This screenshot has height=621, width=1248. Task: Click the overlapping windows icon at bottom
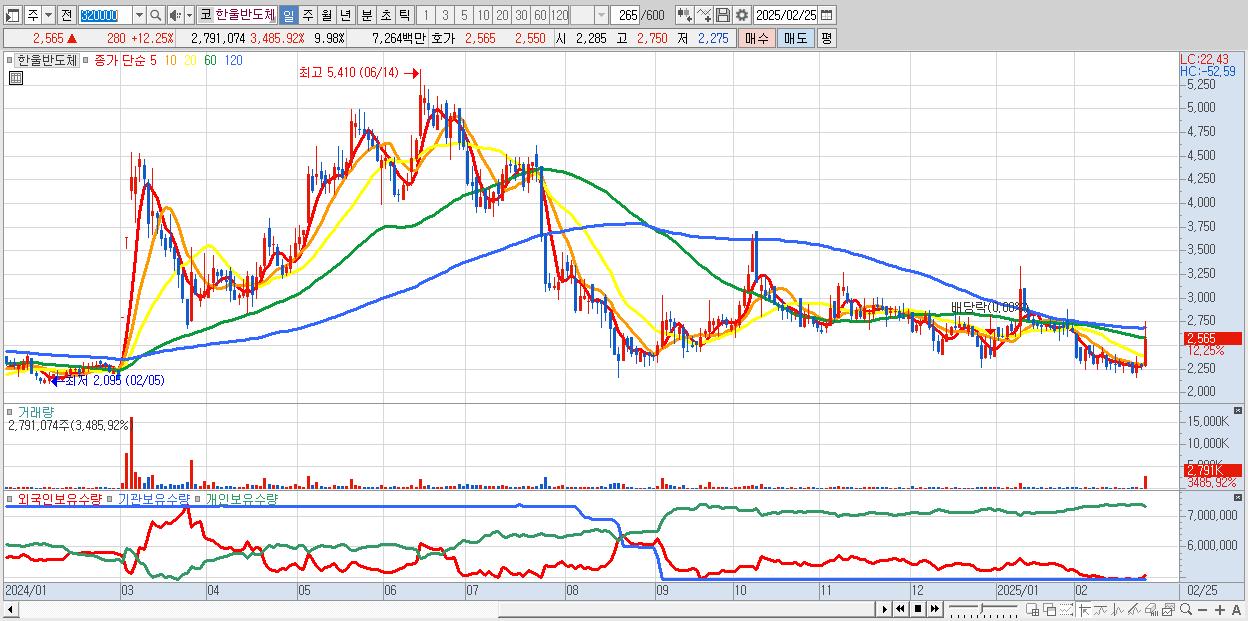tap(1049, 609)
